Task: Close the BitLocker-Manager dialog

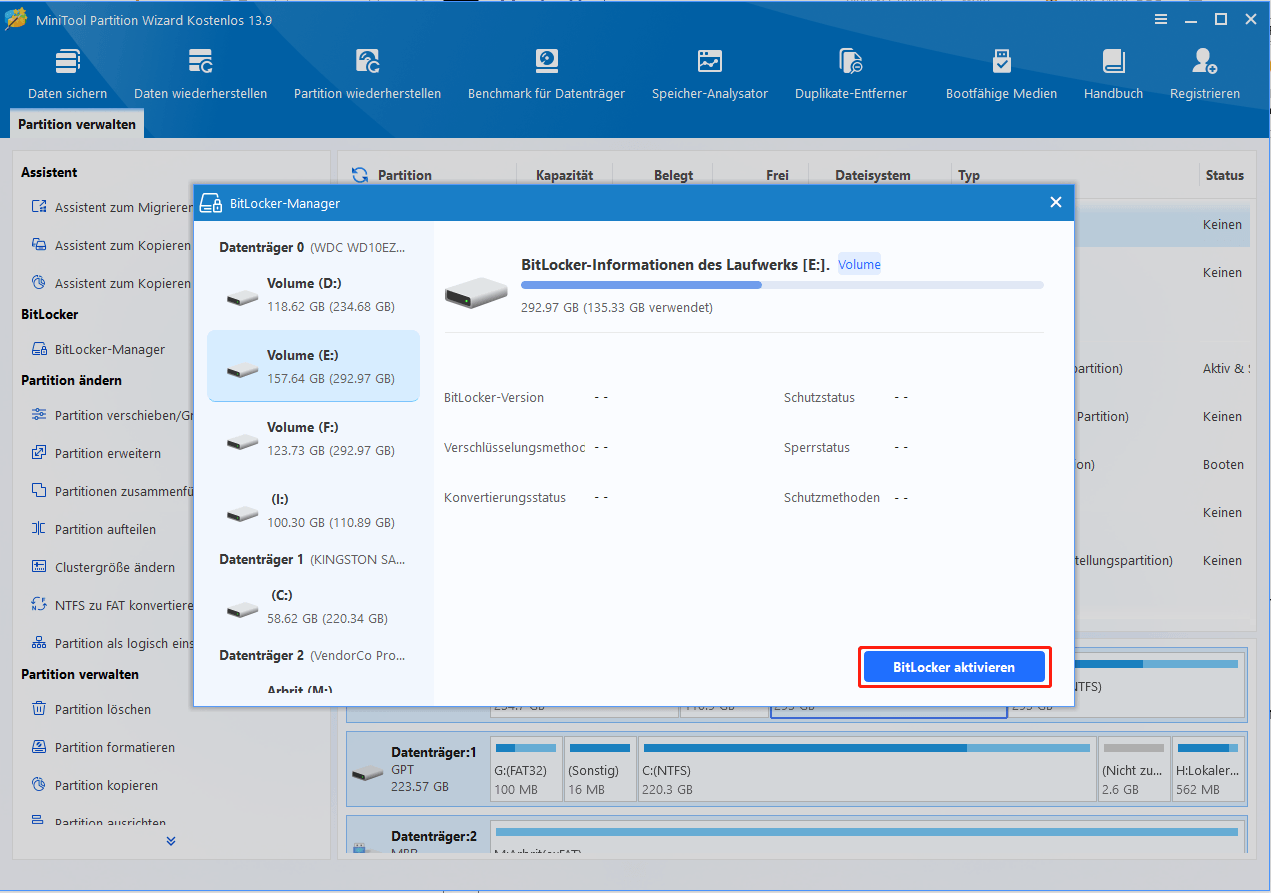Action: point(1055,203)
